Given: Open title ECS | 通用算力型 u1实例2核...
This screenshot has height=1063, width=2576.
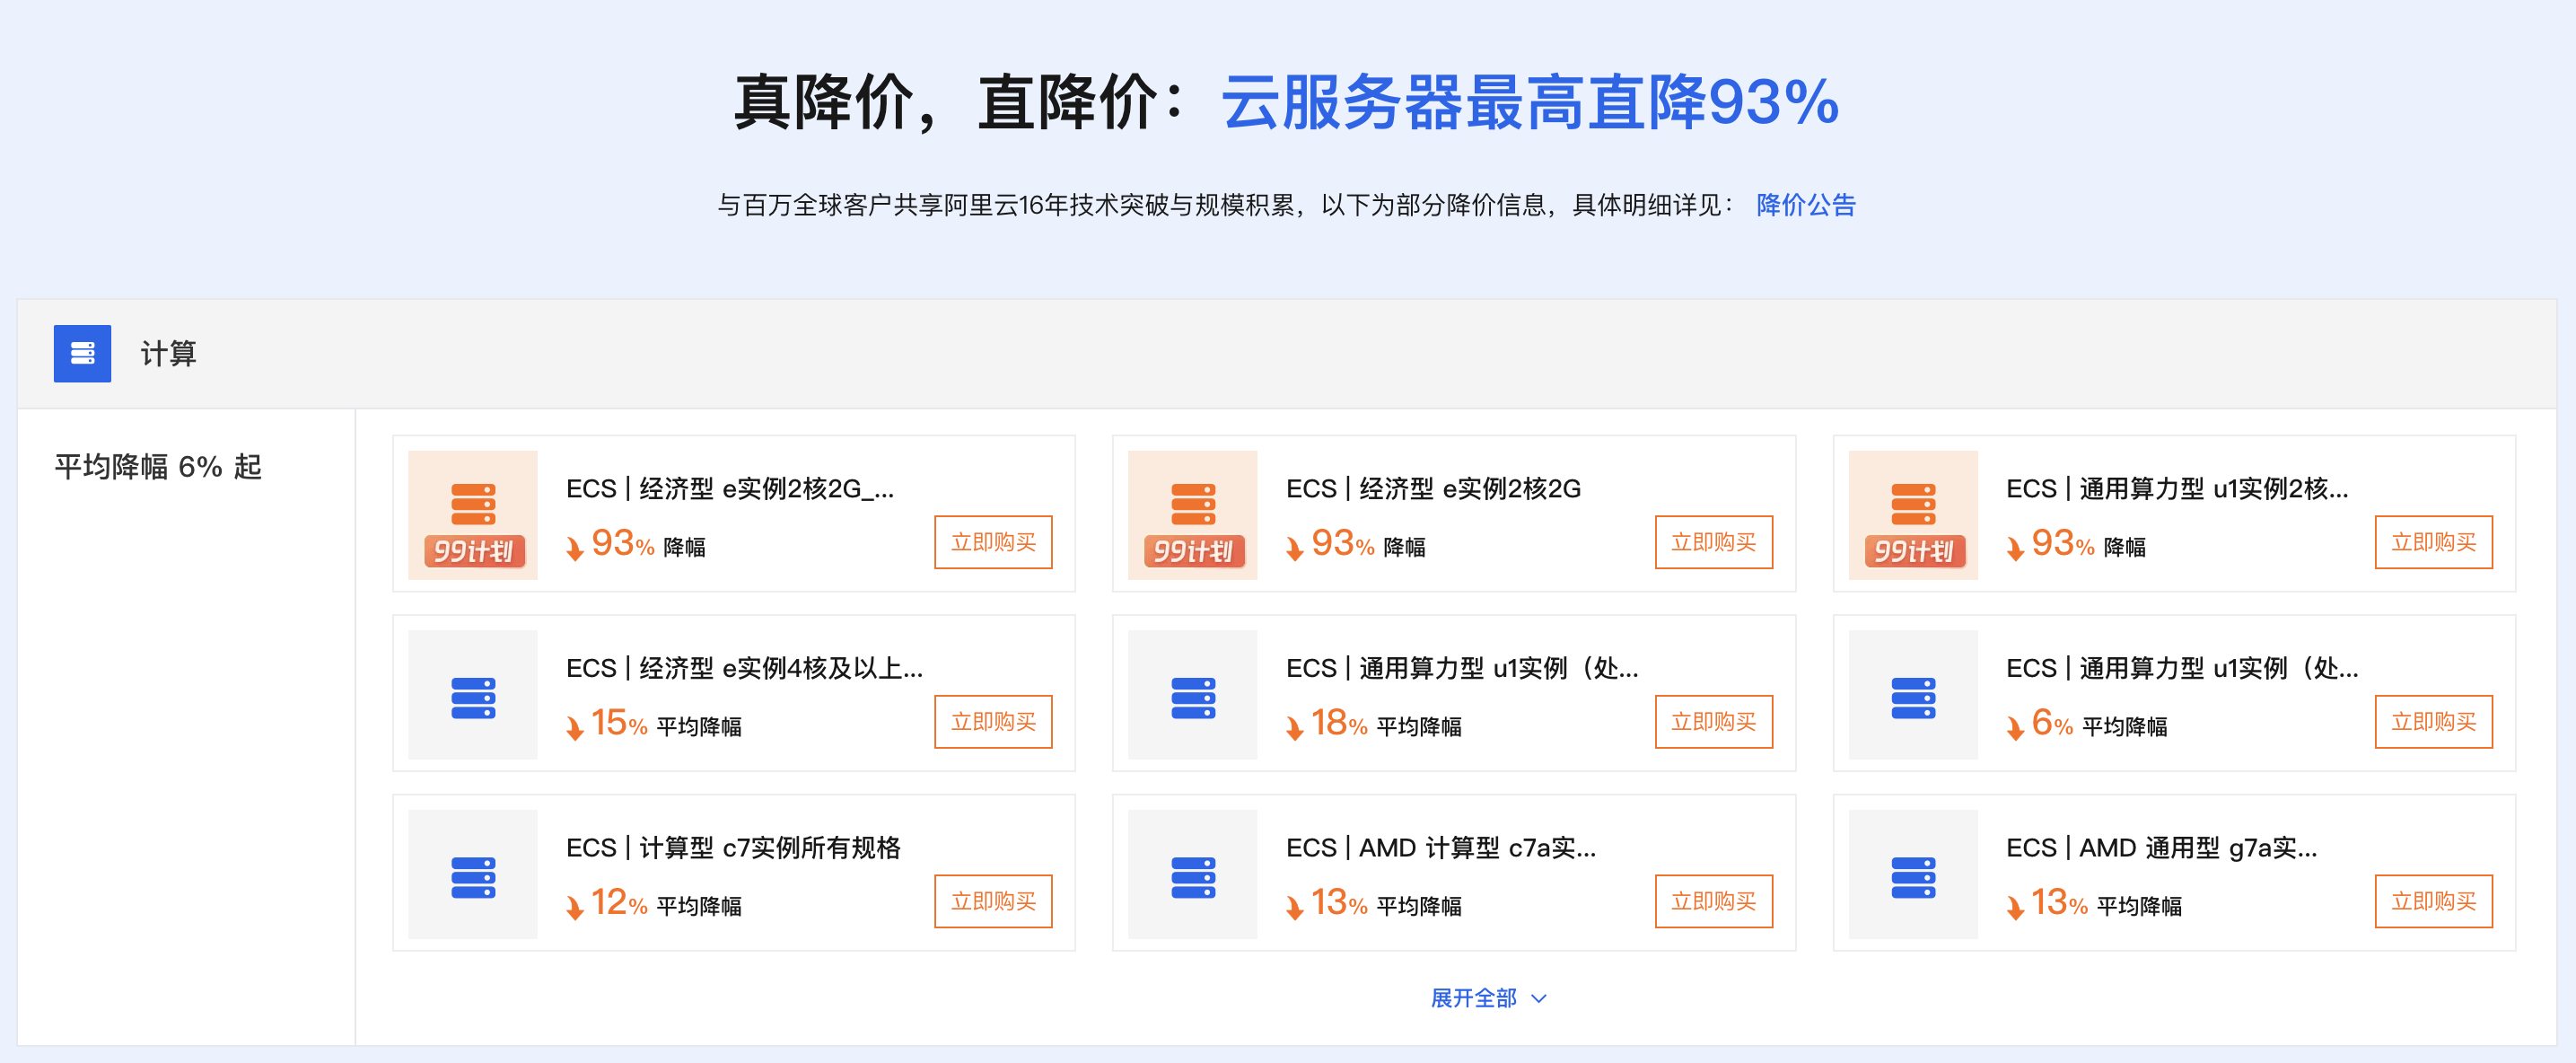Looking at the screenshot, I should pos(2177,489).
